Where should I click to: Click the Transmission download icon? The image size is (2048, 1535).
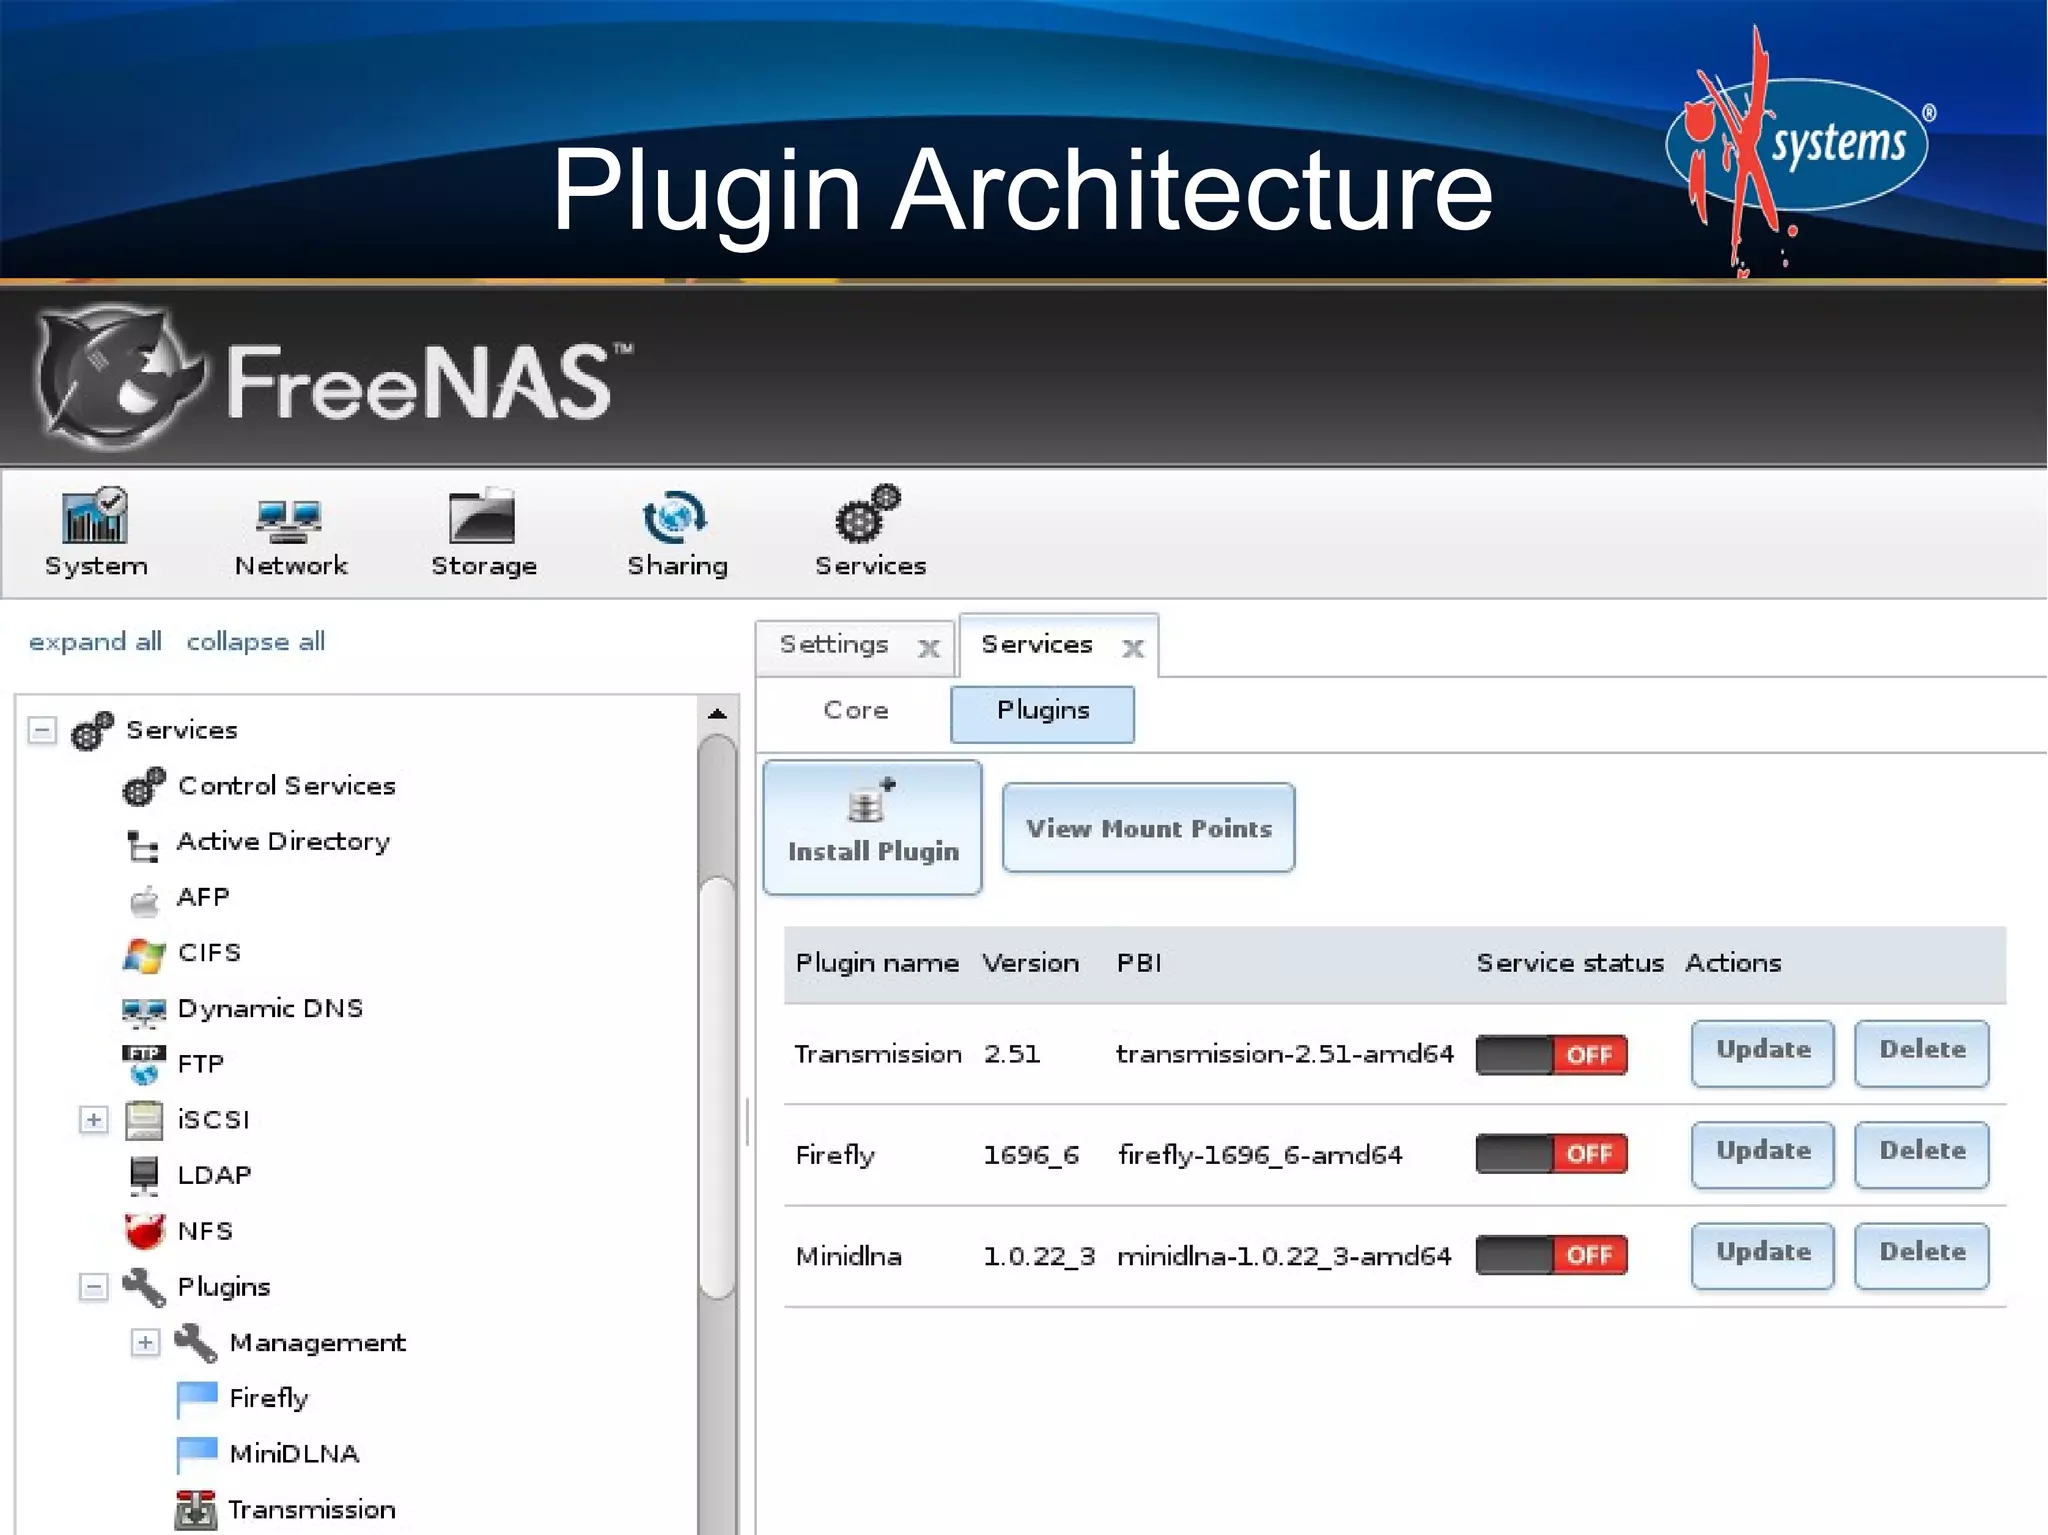[x=196, y=1510]
